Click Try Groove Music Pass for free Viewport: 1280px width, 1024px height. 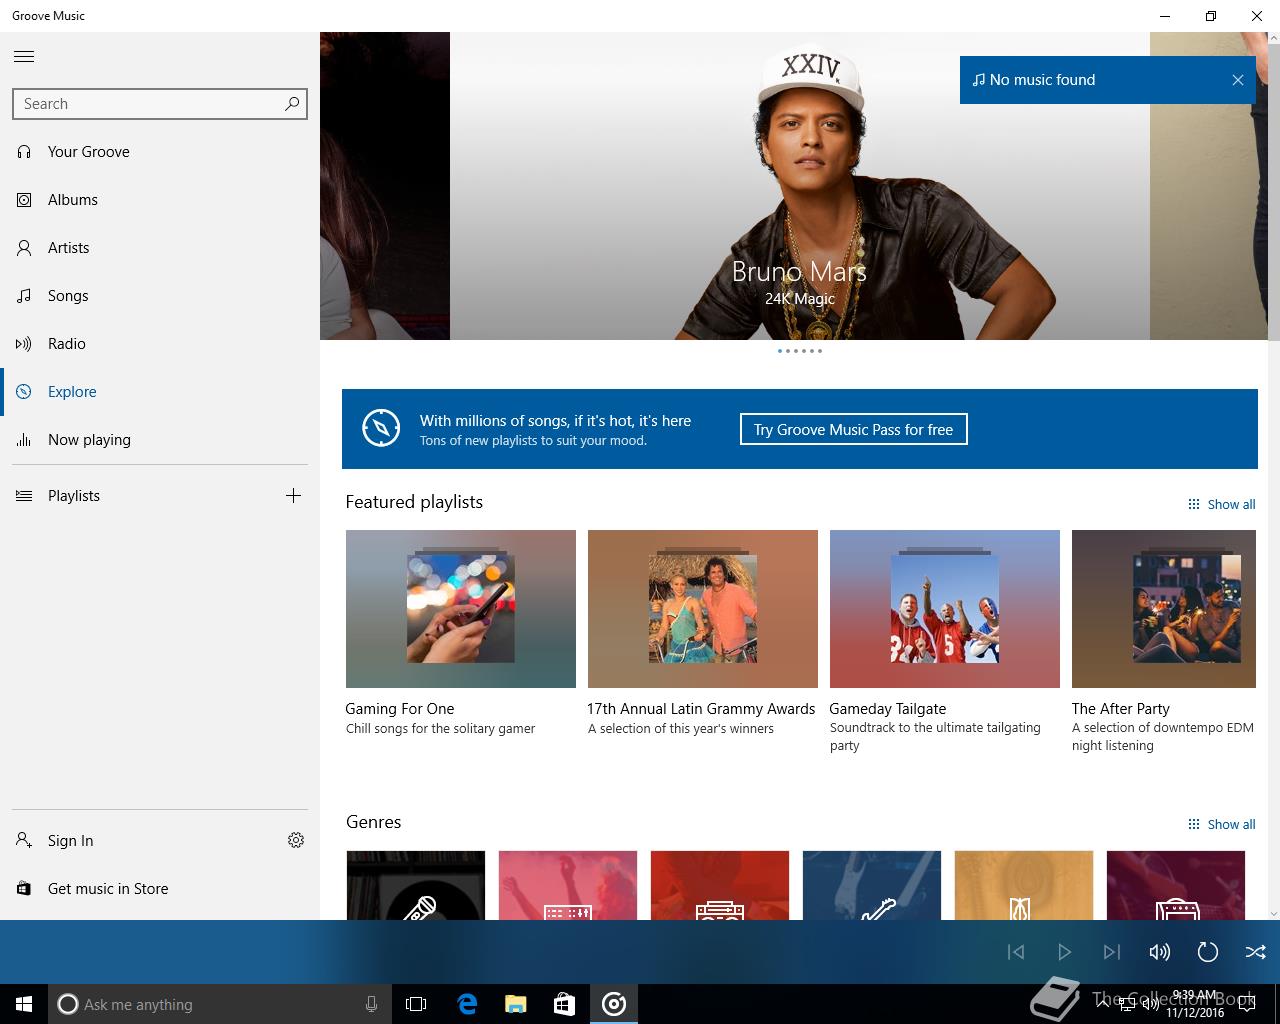click(x=854, y=429)
